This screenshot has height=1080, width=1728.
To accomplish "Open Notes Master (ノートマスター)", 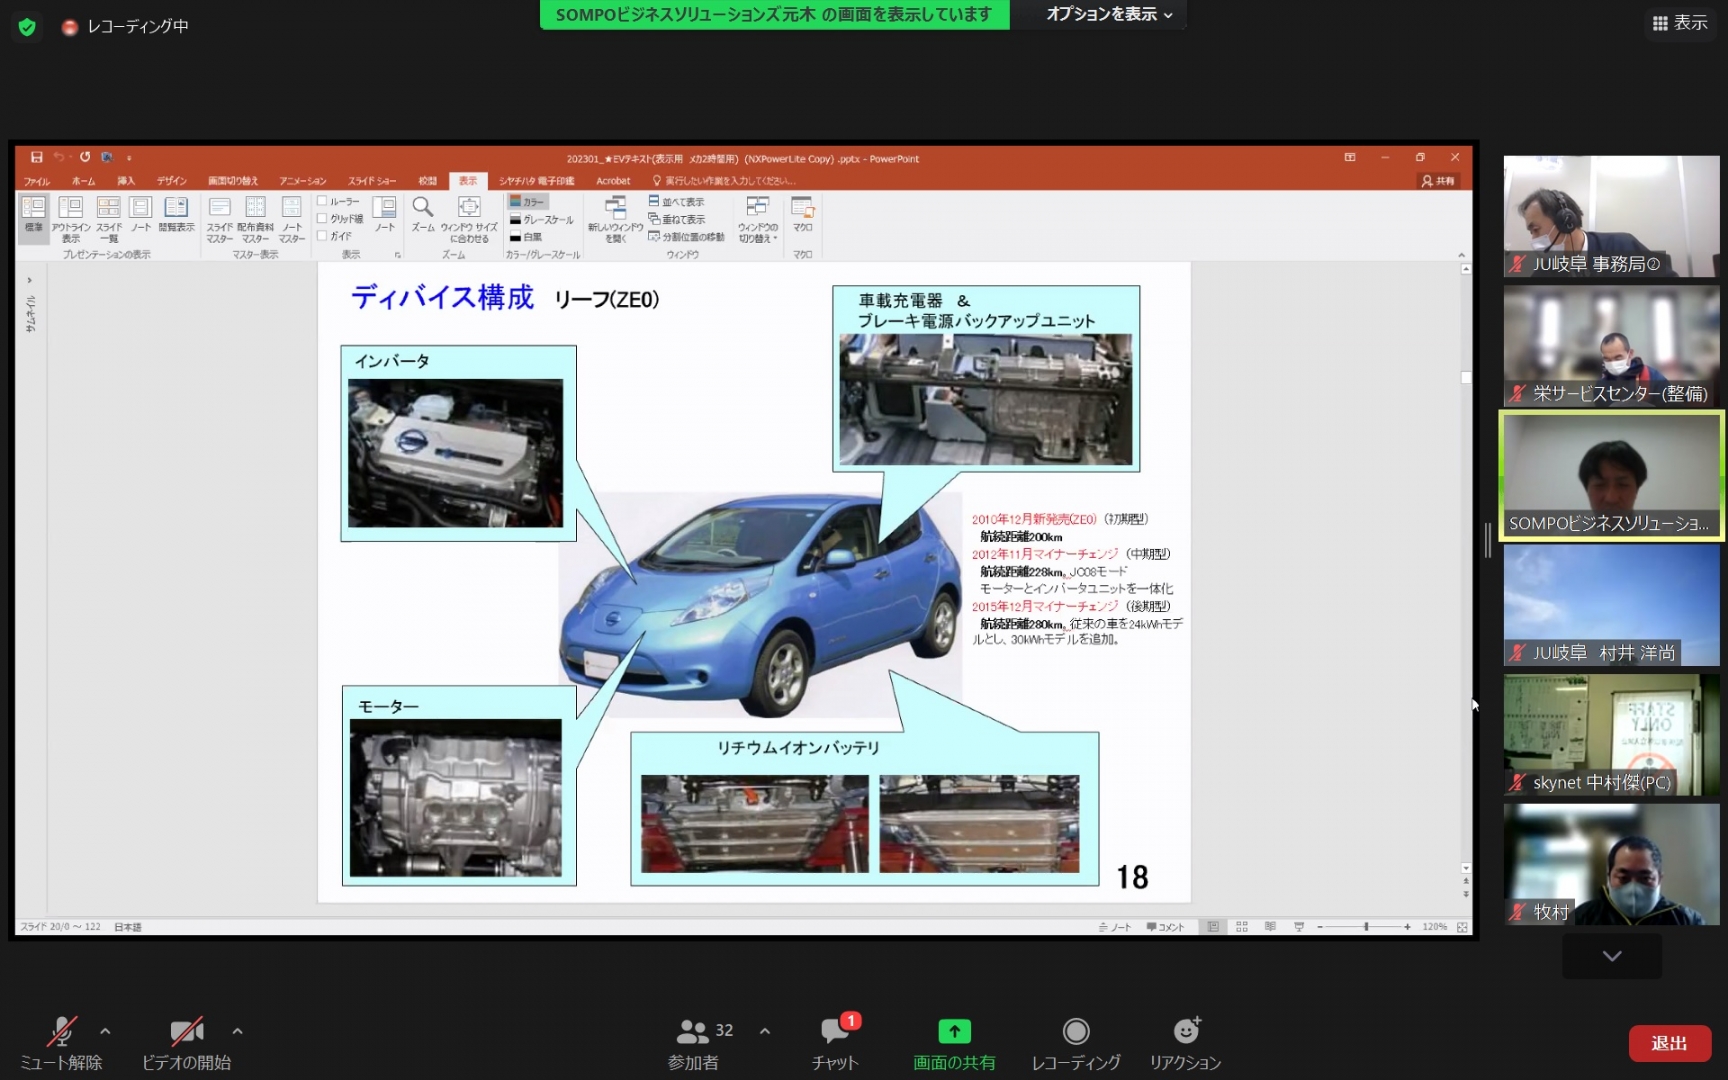I will click(292, 219).
